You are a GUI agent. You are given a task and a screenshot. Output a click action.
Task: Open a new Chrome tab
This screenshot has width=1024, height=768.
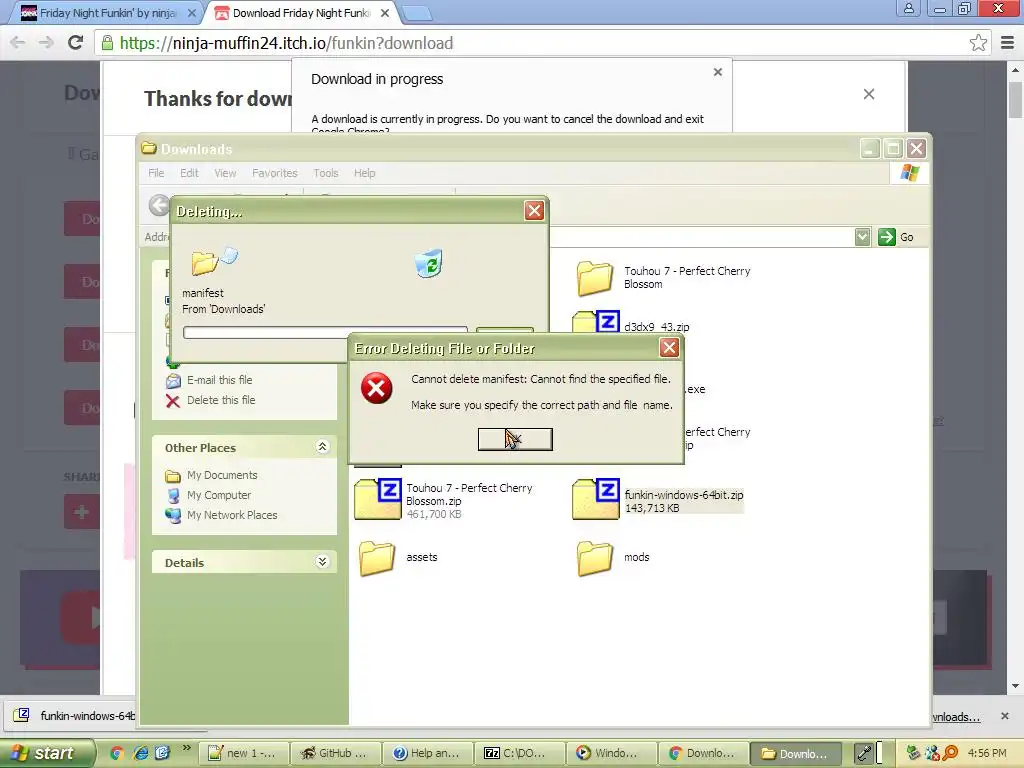click(x=416, y=13)
